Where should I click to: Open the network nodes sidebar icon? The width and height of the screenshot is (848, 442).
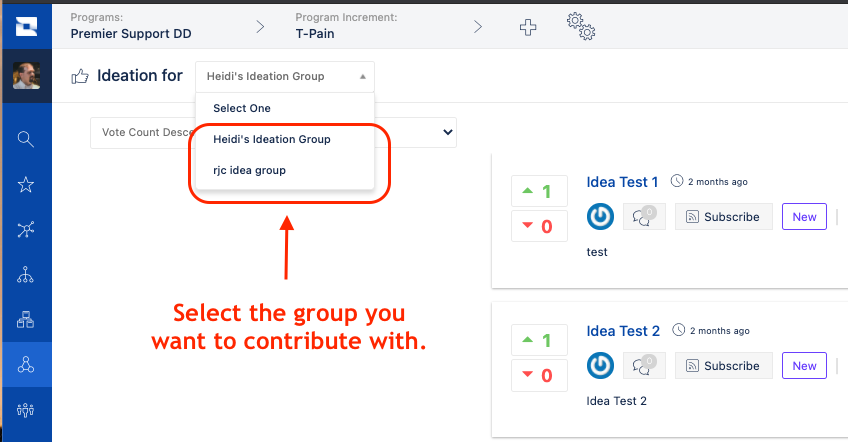[x=25, y=229]
